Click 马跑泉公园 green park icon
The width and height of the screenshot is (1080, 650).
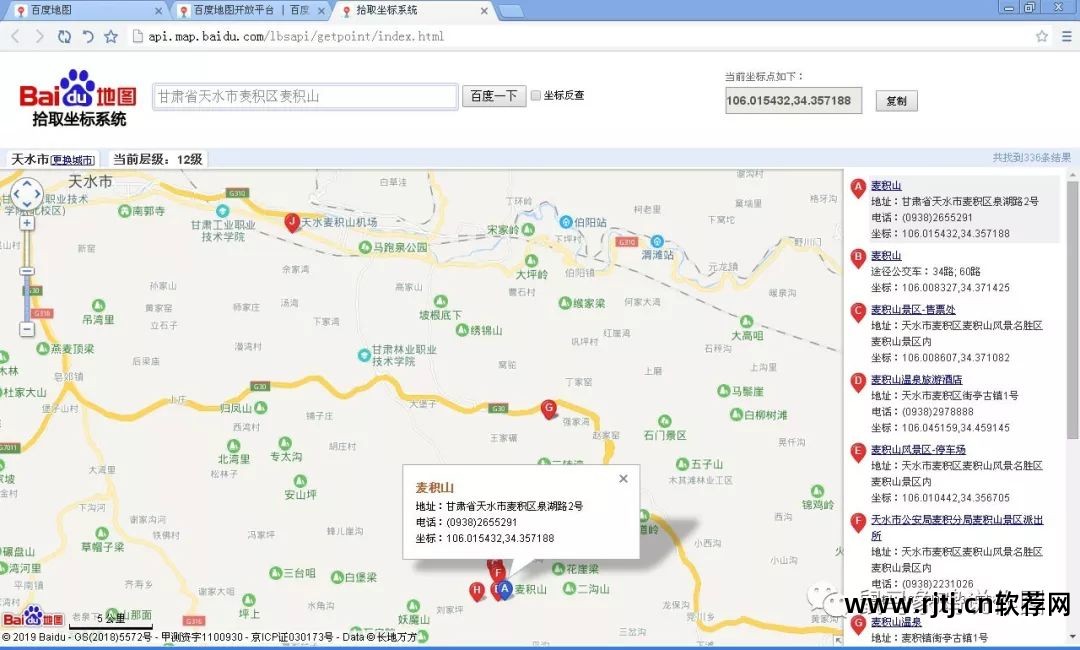tap(366, 247)
